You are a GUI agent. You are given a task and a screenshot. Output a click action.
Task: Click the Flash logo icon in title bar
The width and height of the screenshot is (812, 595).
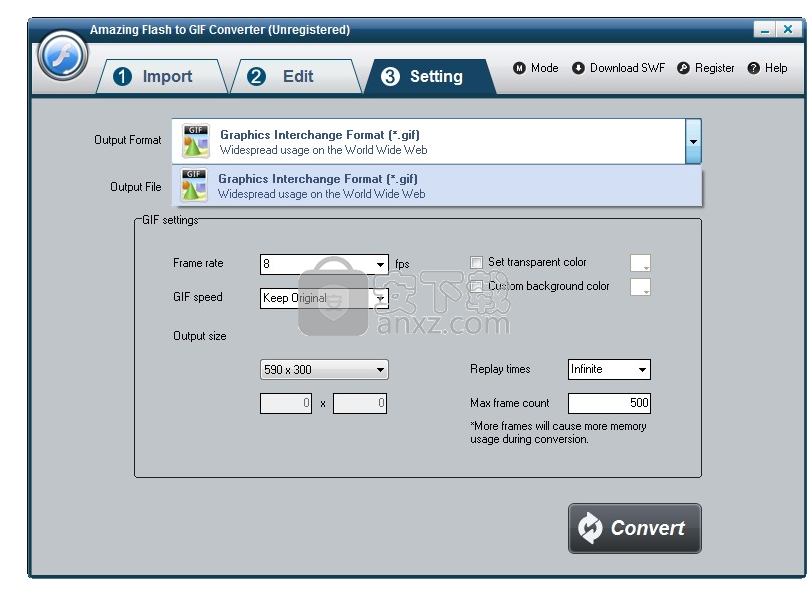(63, 55)
